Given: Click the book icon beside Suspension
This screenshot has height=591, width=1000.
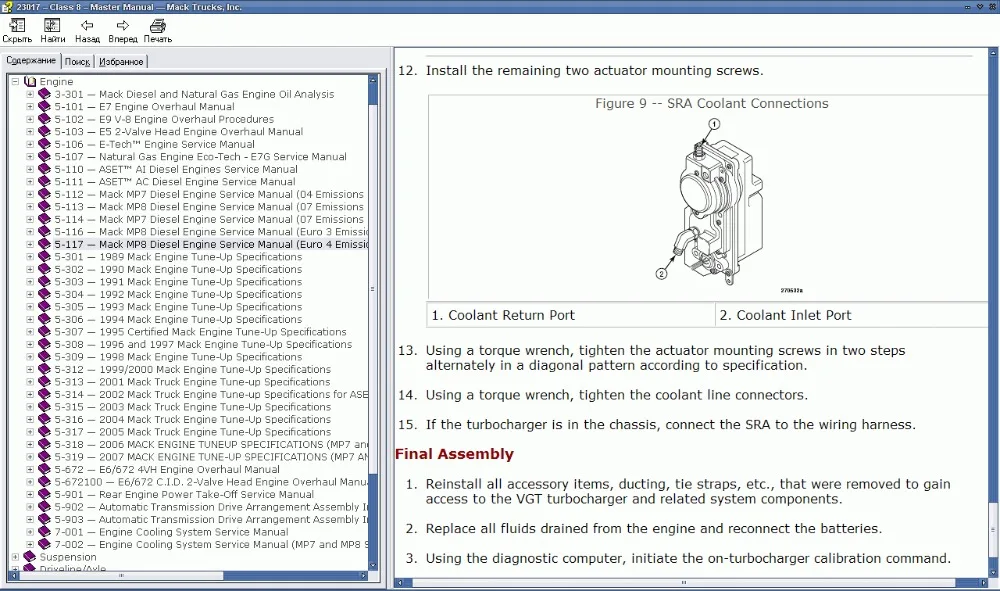Looking at the screenshot, I should click(x=30, y=557).
